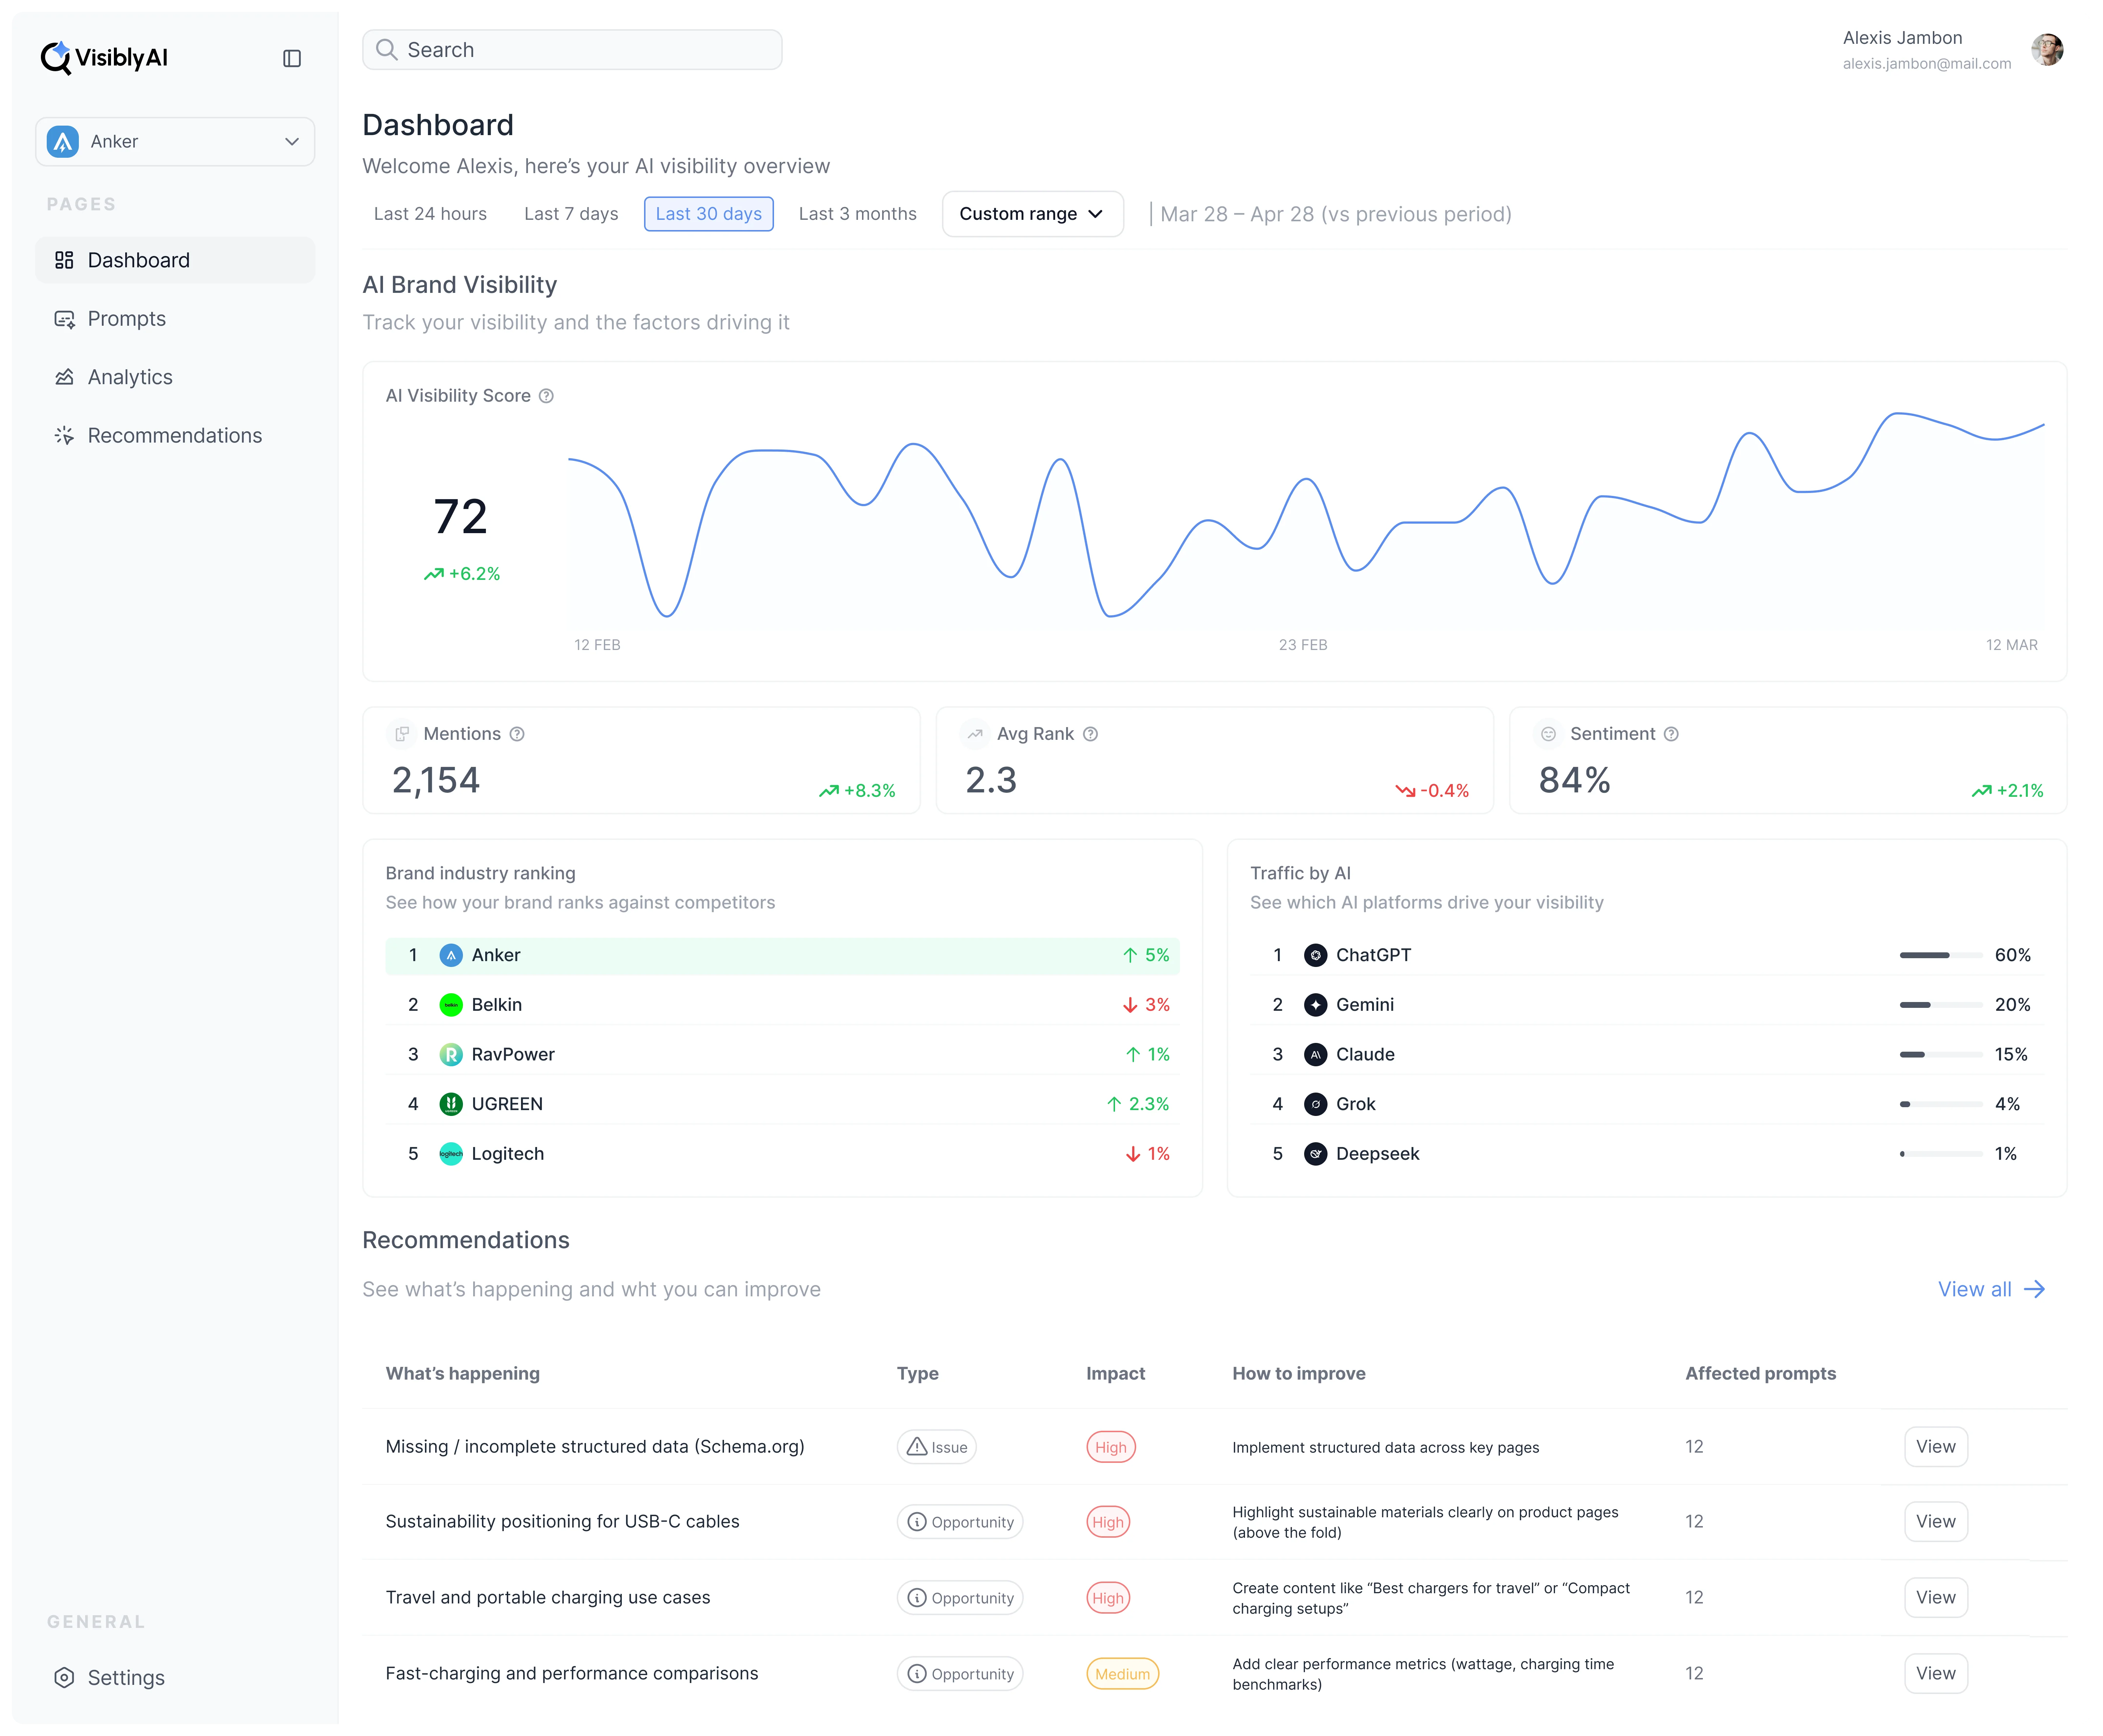Click the Avg Rank -0.4% change
This screenshot has width=2103, height=1736.
[1432, 791]
